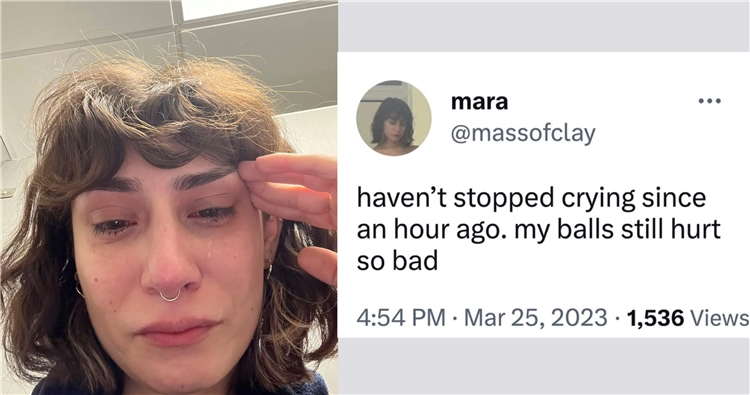750x395 pixels.
Task: Open the three-dot more options menu
Action: 709,101
